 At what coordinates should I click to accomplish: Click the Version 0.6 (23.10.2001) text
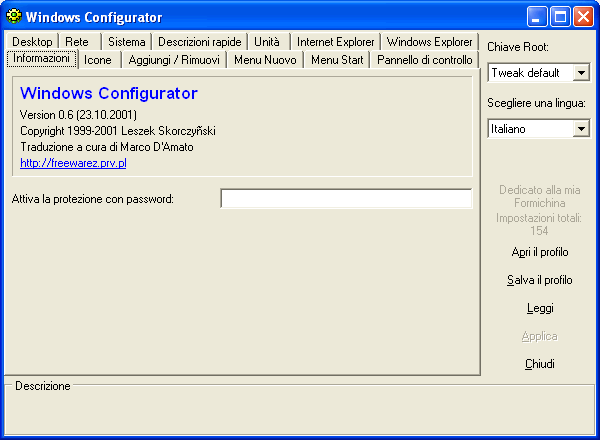click(x=78, y=115)
